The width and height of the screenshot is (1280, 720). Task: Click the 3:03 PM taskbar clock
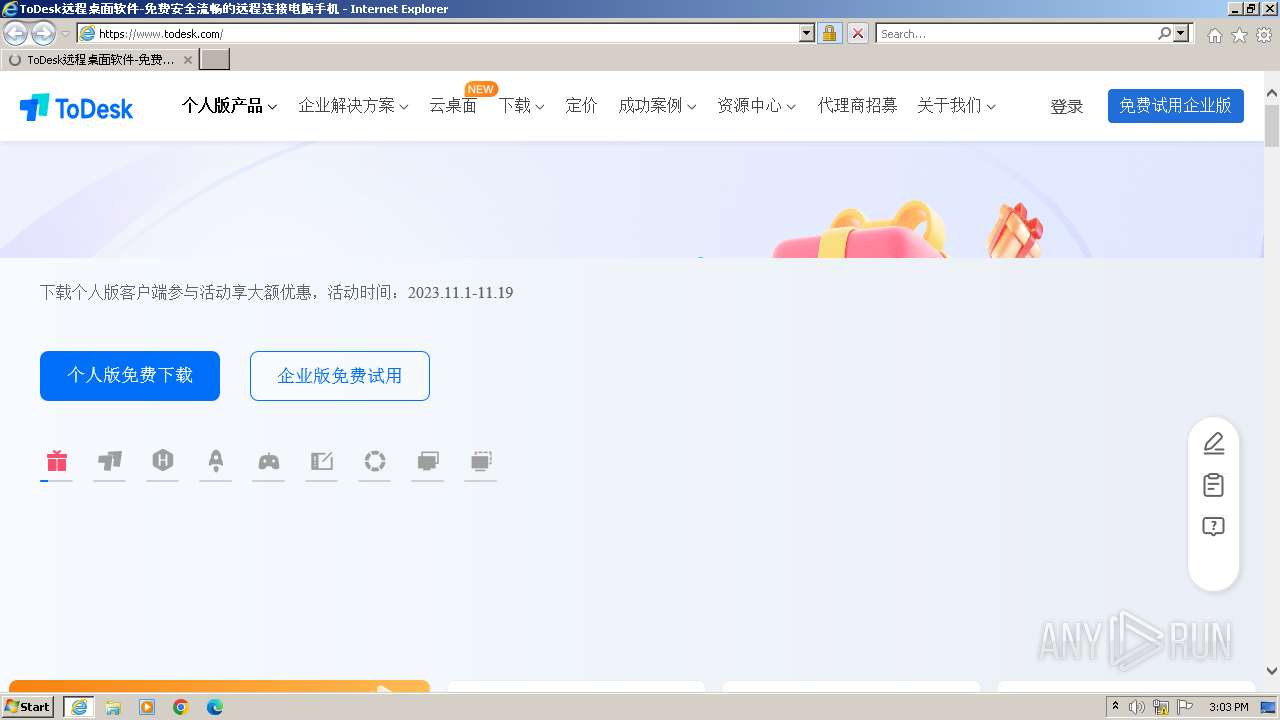coord(1228,707)
